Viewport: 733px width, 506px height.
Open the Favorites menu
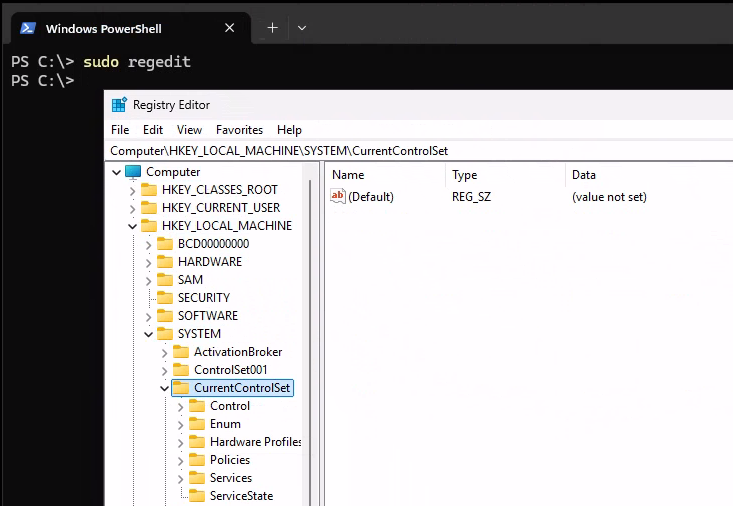point(239,130)
